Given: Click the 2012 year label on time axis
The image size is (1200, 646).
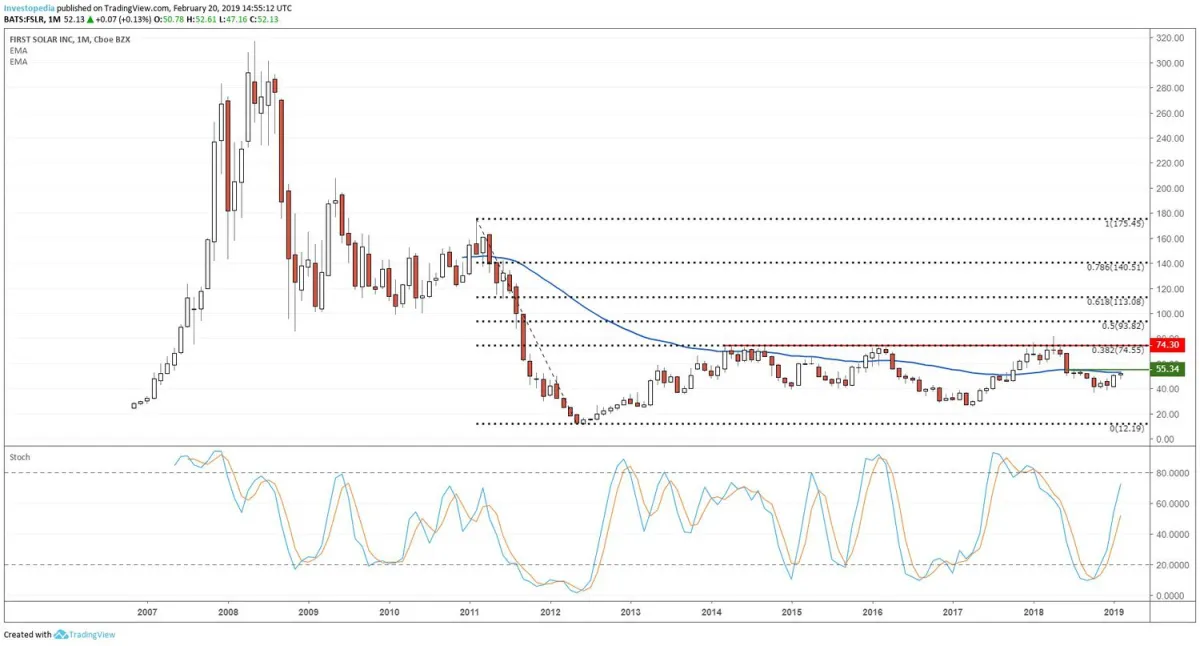Looking at the screenshot, I should [550, 611].
